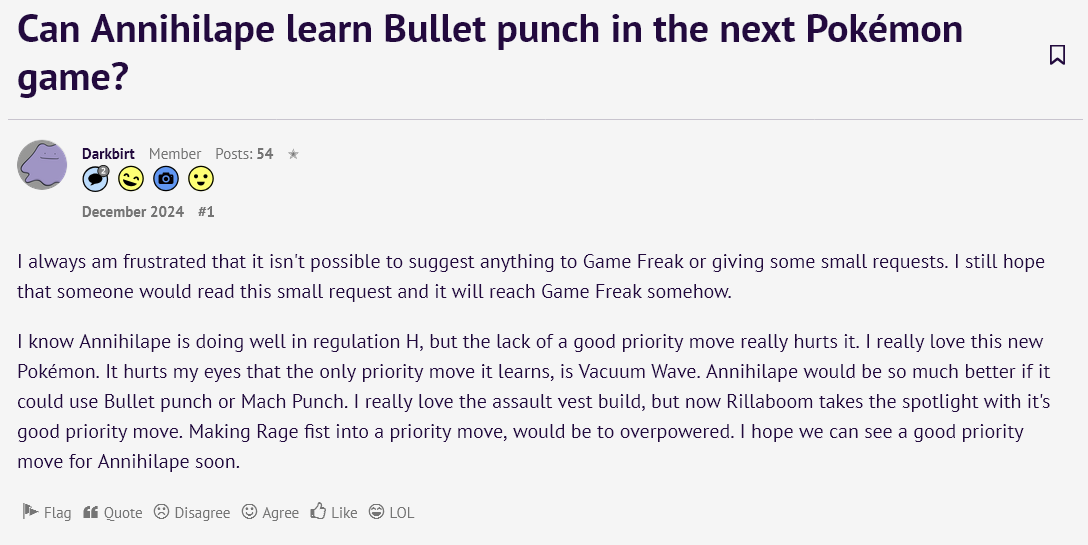Viewport: 1088px width, 545px height.
Task: Like the post with thumbs up
Action: pyautogui.click(x=334, y=512)
